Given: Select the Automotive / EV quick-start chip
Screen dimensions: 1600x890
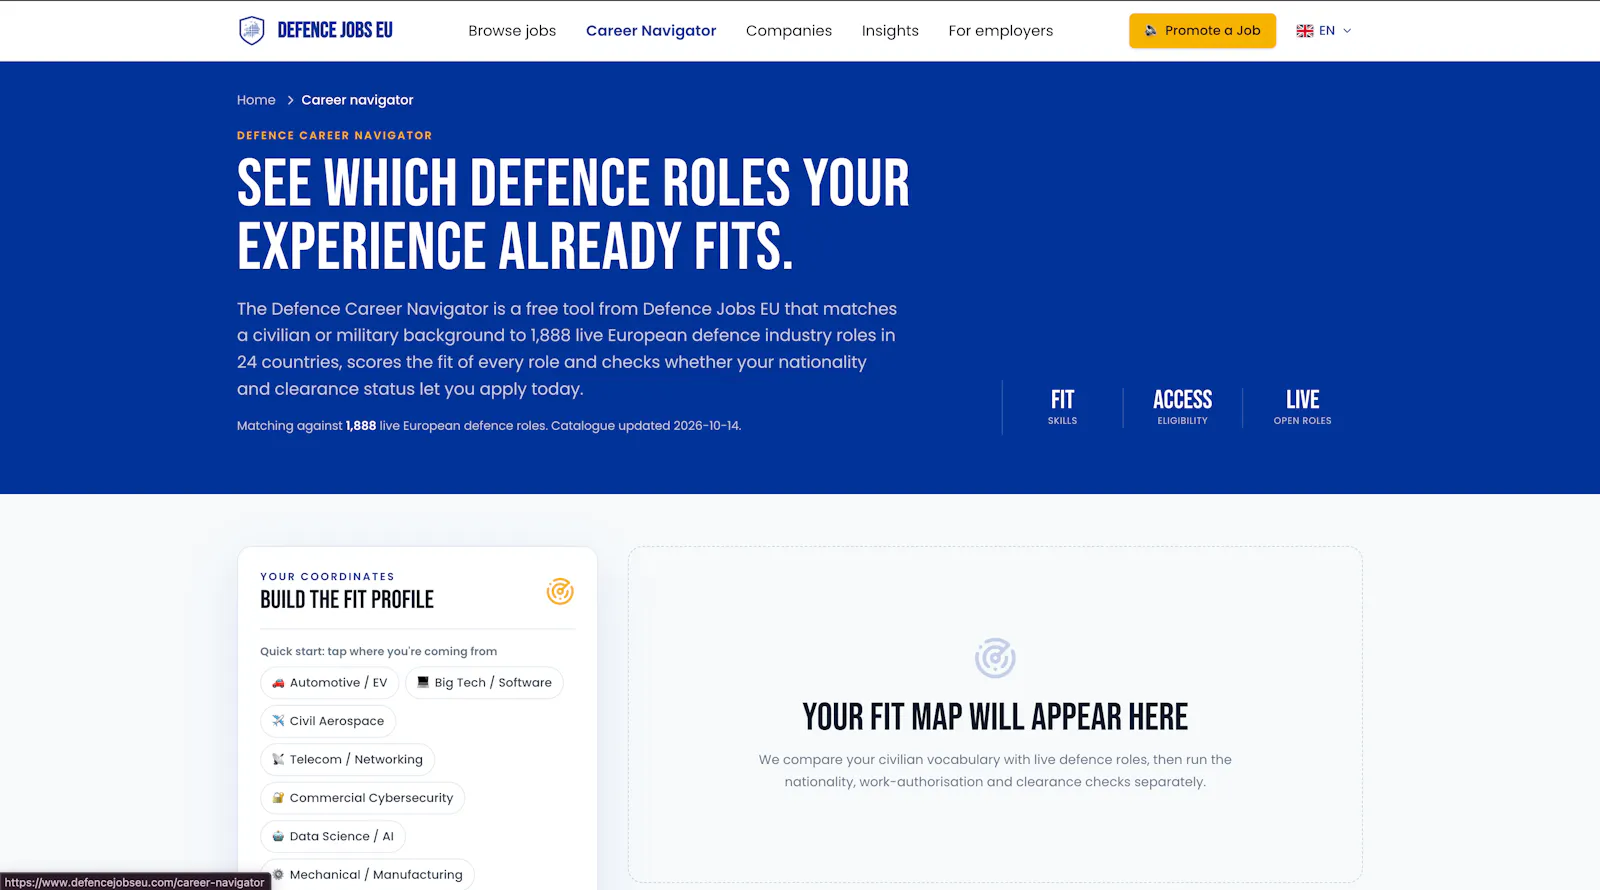Looking at the screenshot, I should [329, 683].
